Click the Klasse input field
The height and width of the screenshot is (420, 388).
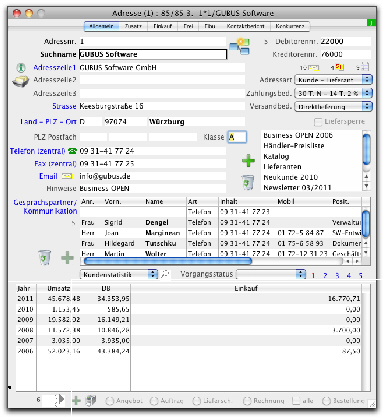click(237, 137)
